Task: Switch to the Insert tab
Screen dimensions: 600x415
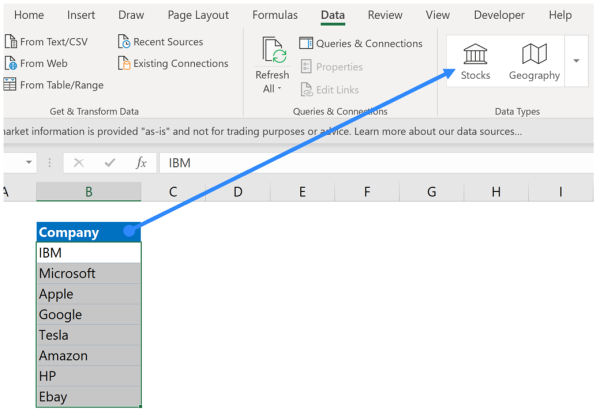Action: 81,15
